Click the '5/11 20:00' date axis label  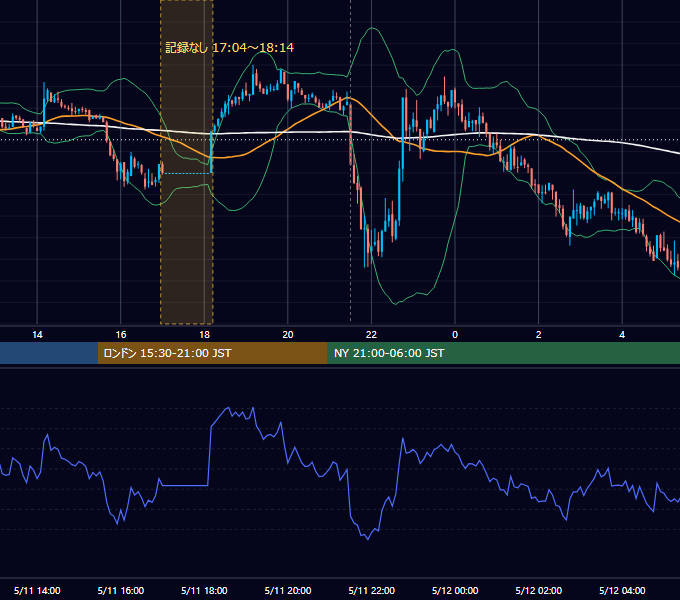click(288, 590)
